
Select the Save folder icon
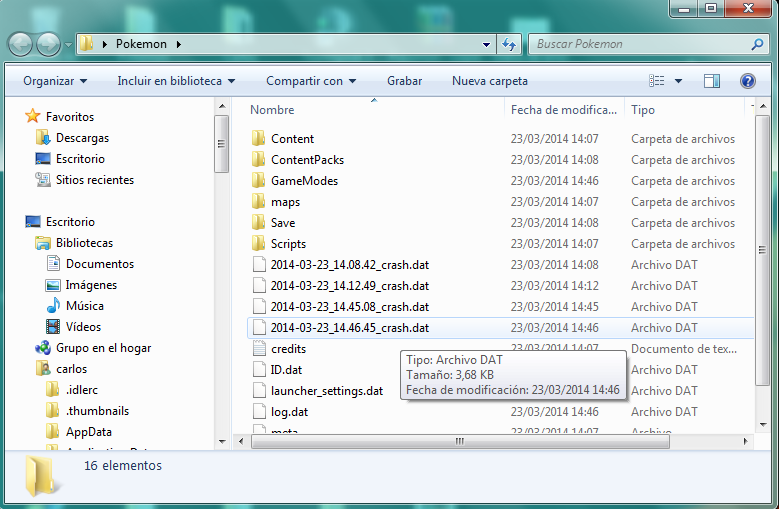click(258, 222)
